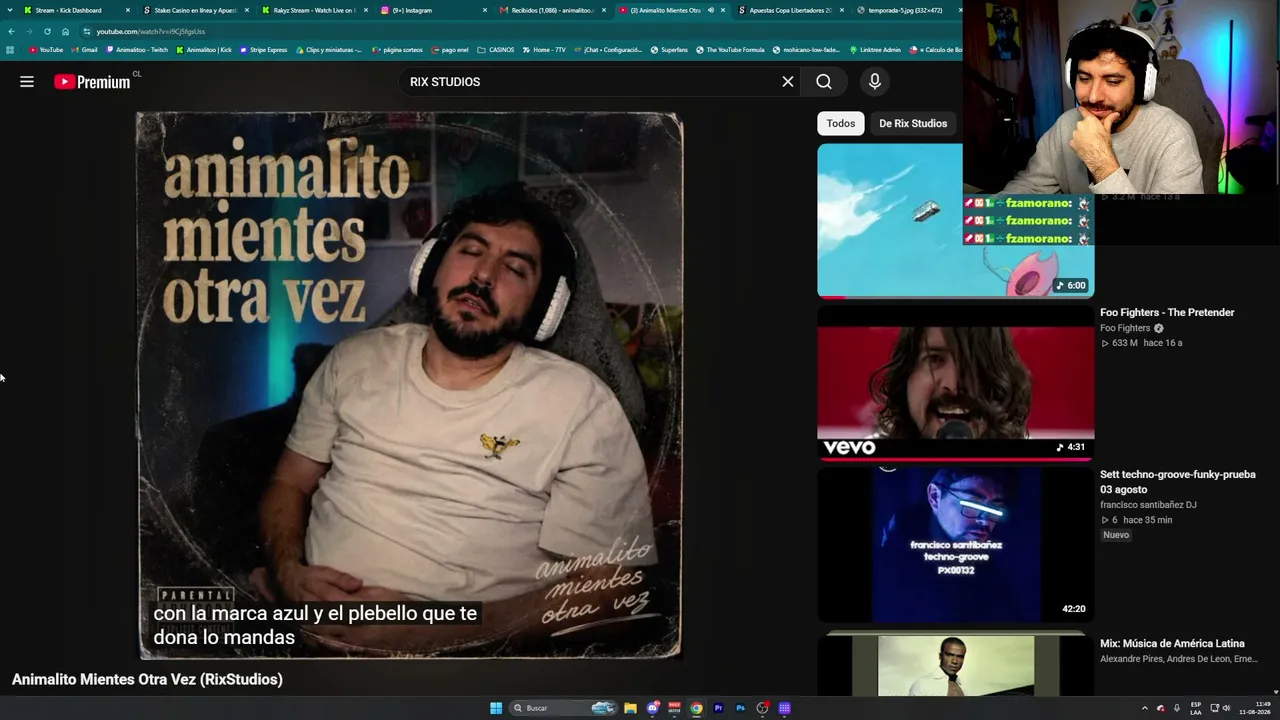Open the Mix Música de América Latina thumbnail
The height and width of the screenshot is (720, 1280).
pyautogui.click(x=956, y=663)
